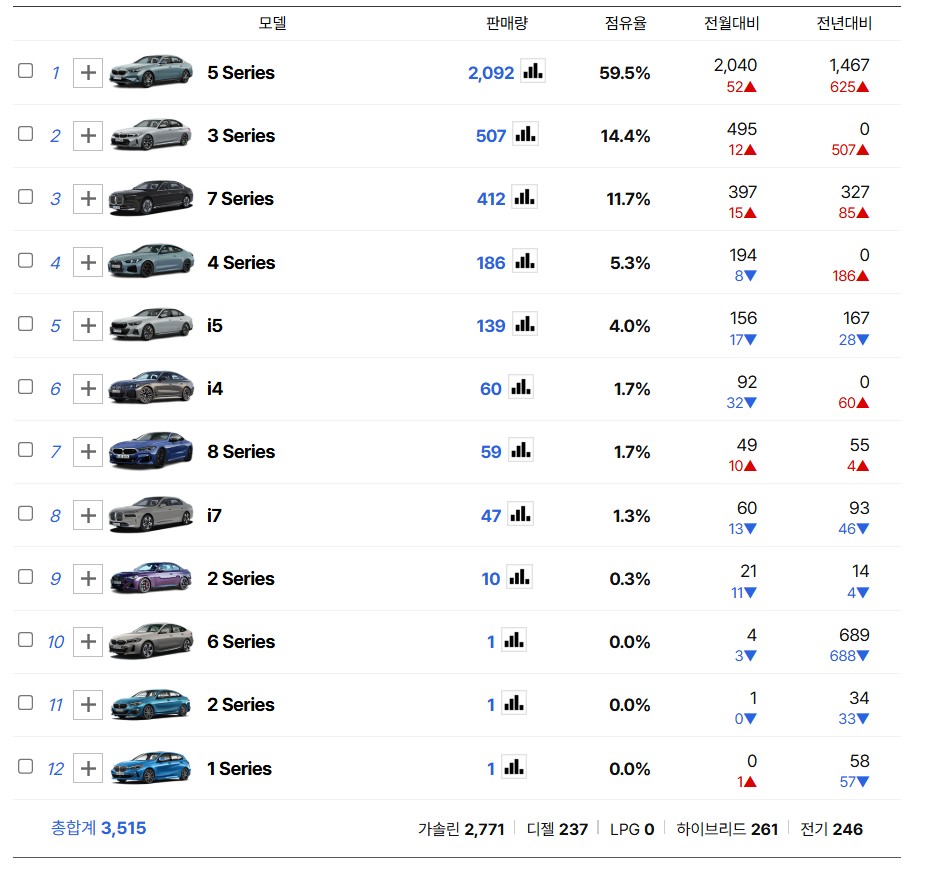Tick the checkbox for 3 Series
Viewport: 925px width, 870px height.
(25, 134)
